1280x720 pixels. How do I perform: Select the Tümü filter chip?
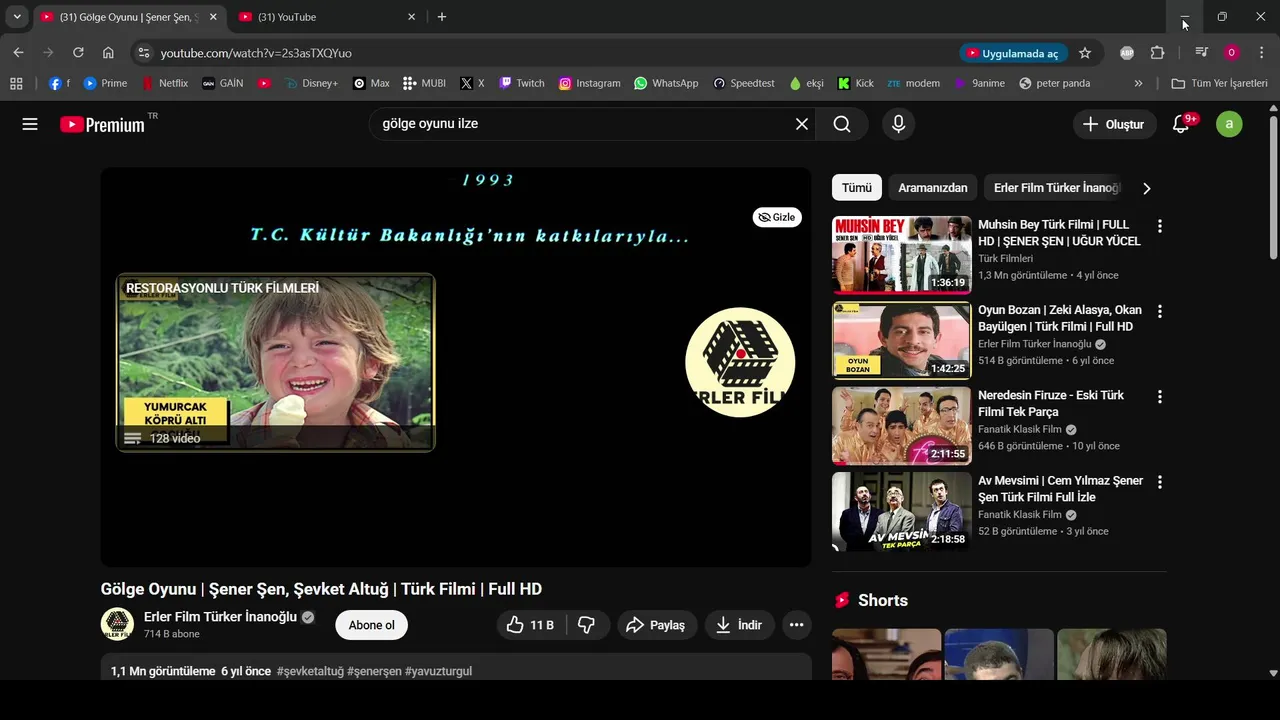856,187
